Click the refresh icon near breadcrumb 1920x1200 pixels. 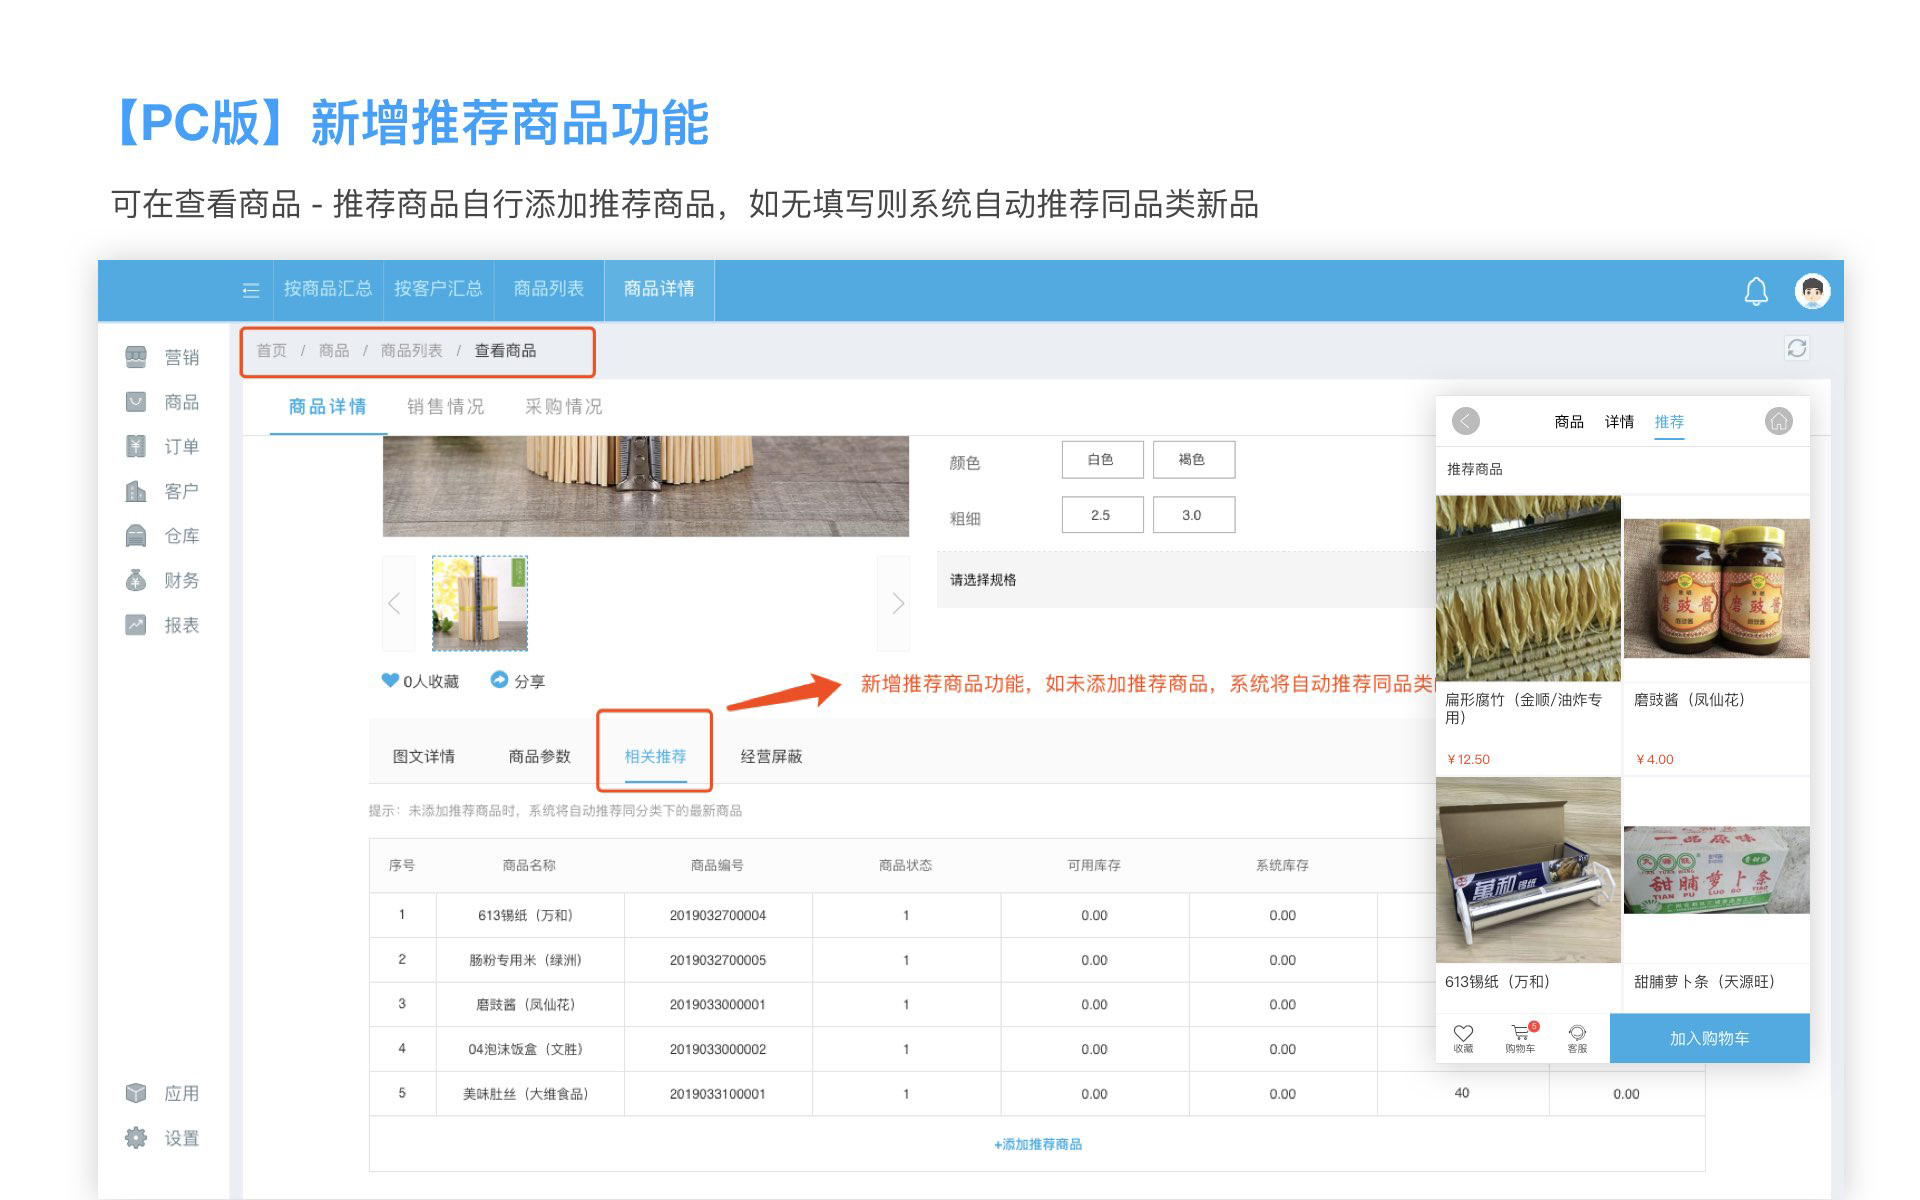click(1797, 348)
